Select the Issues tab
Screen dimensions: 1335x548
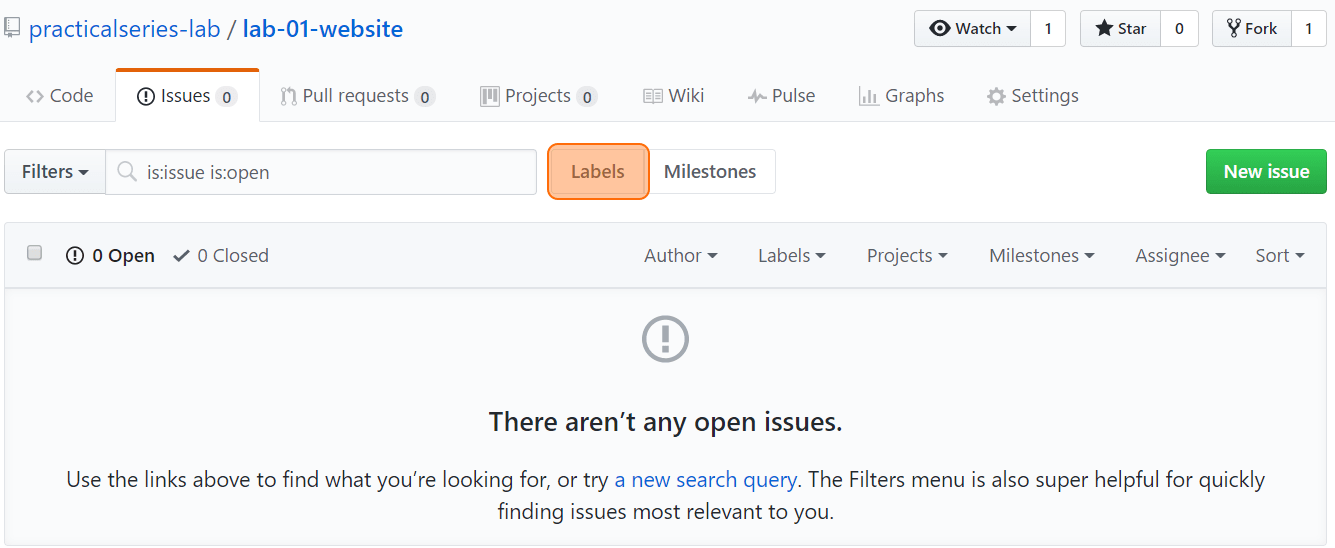click(x=187, y=96)
